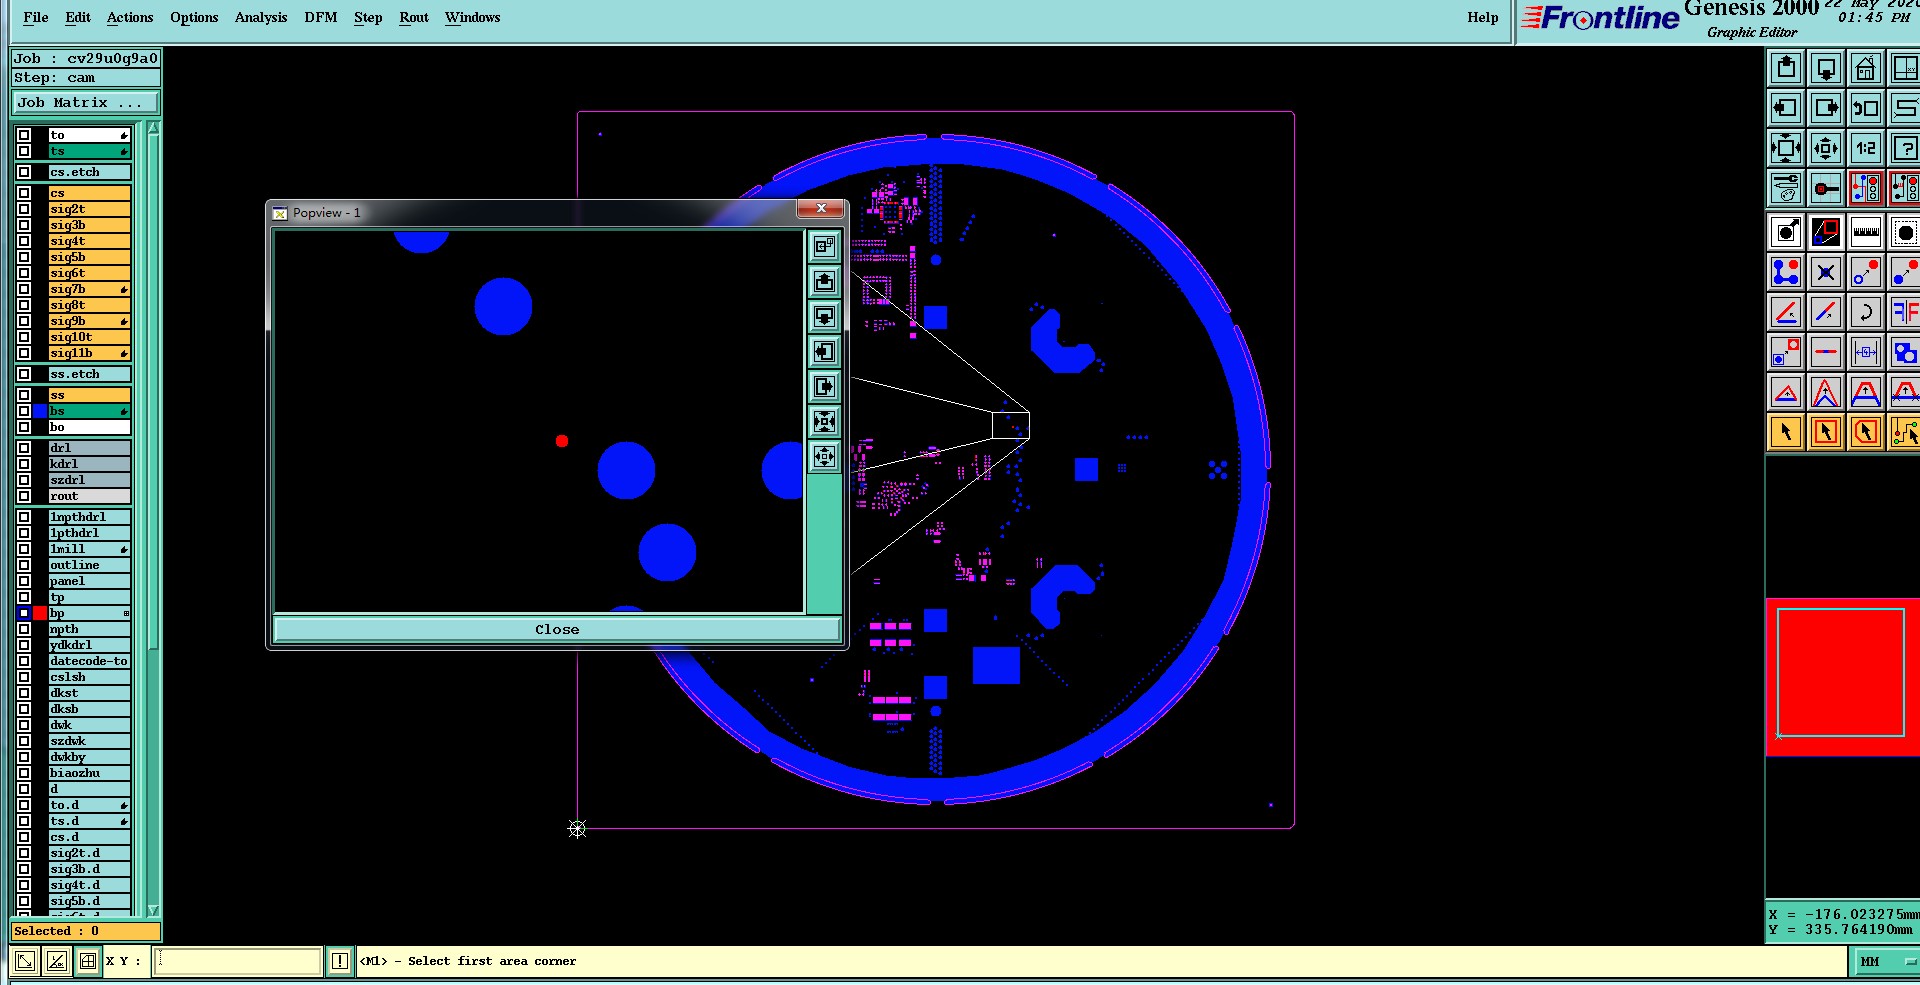Select the rectangle-framed arrow select tool
This screenshot has height=985, width=1920.
(1826, 432)
